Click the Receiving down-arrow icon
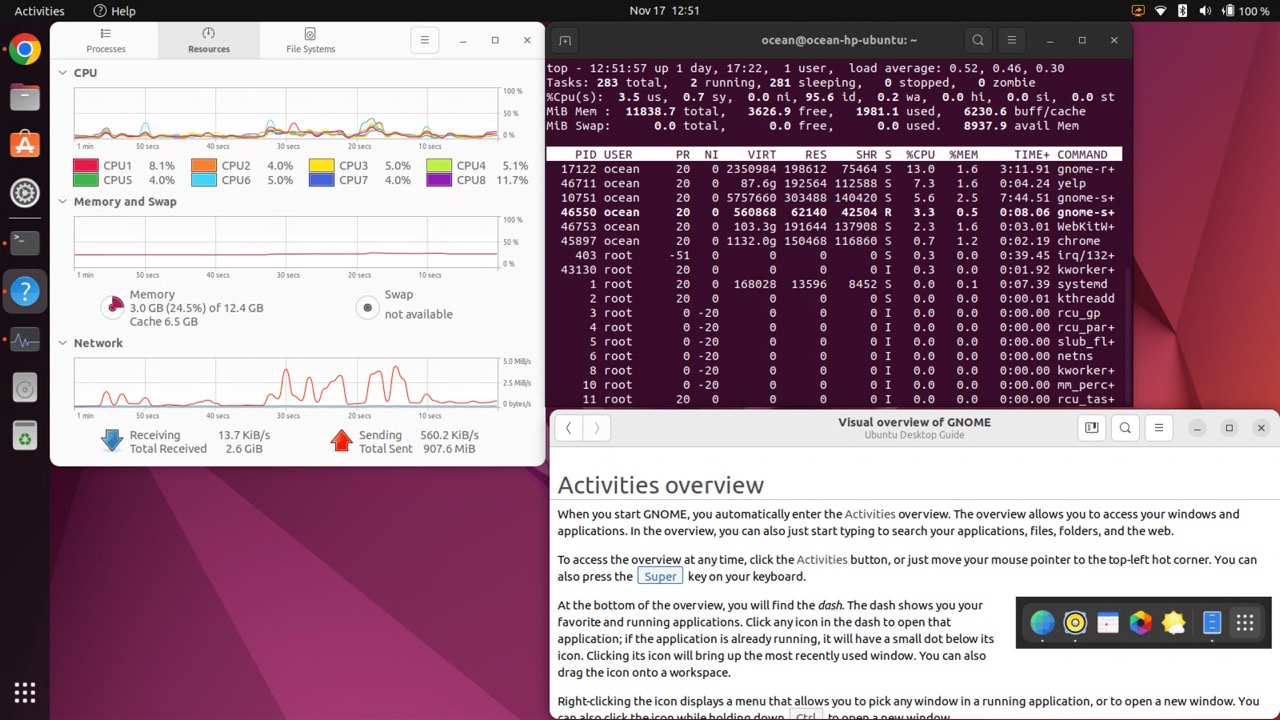1280x720 pixels. tap(112, 441)
